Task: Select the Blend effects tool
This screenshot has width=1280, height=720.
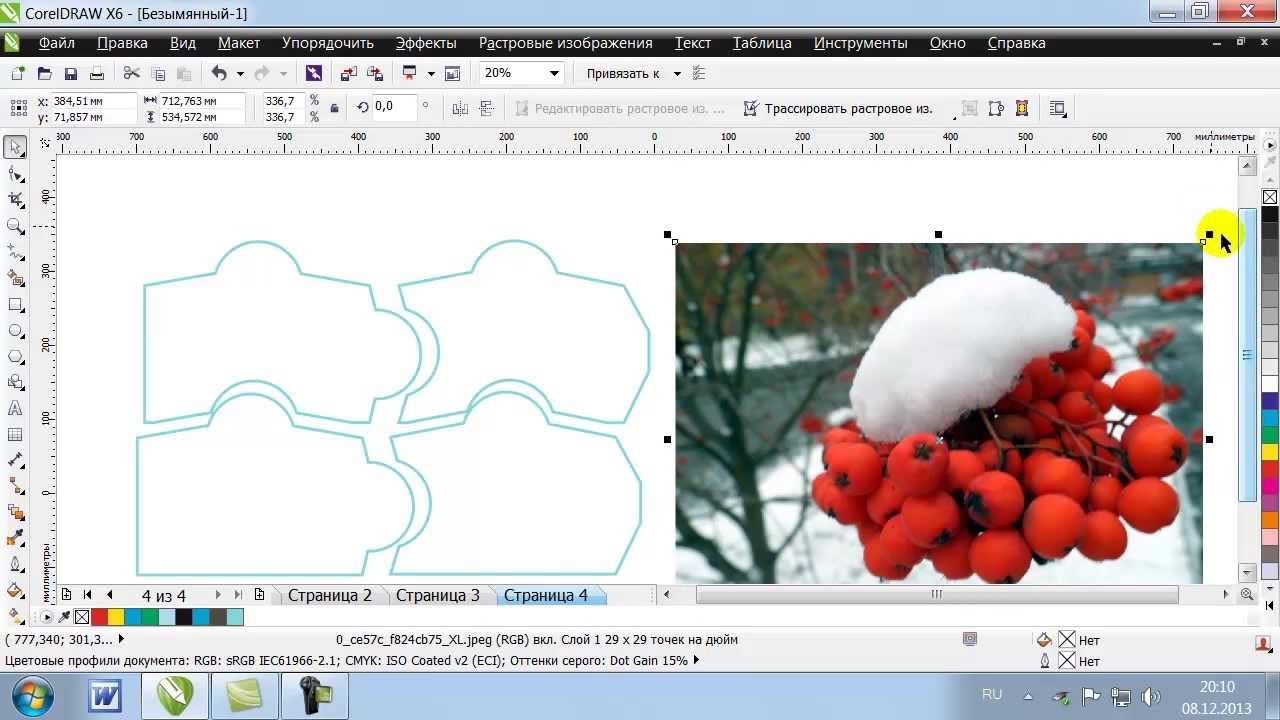Action: pyautogui.click(x=15, y=512)
